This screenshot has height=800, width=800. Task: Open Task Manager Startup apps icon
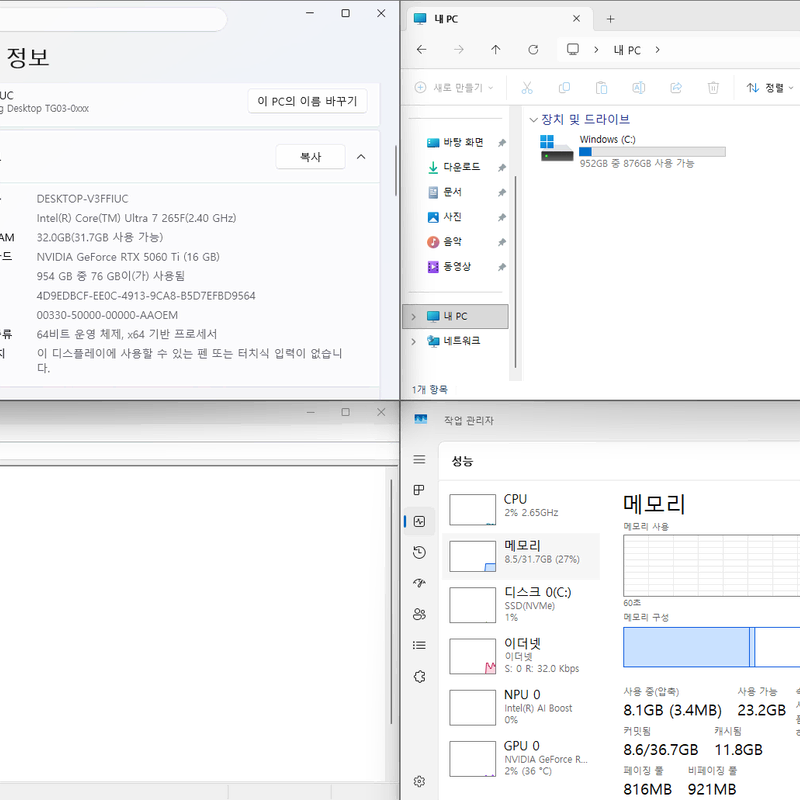pyautogui.click(x=419, y=583)
